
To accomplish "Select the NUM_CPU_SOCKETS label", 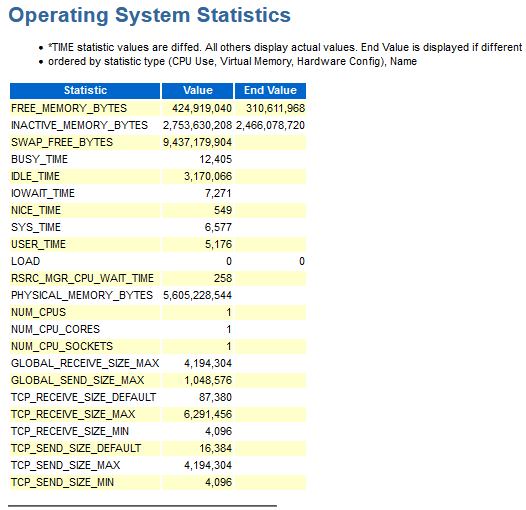I will pyautogui.click(x=62, y=346).
